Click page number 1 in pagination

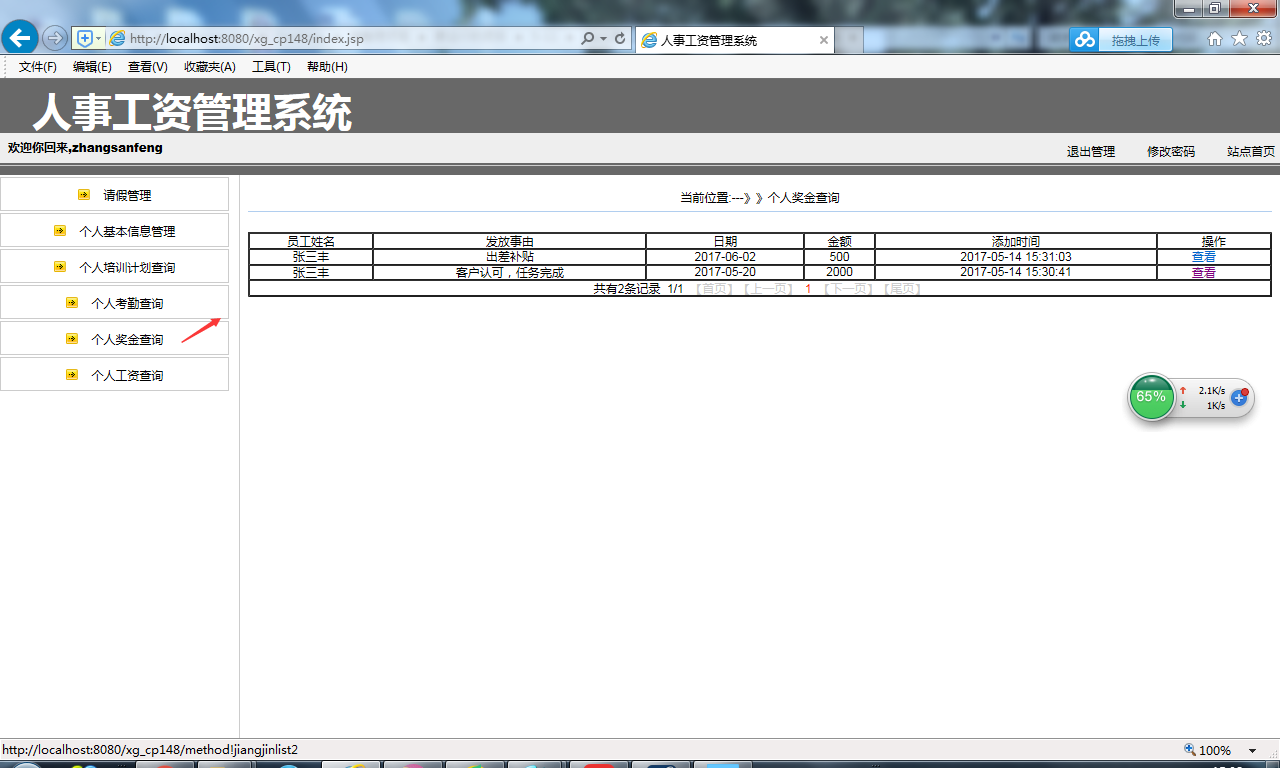[x=808, y=289]
